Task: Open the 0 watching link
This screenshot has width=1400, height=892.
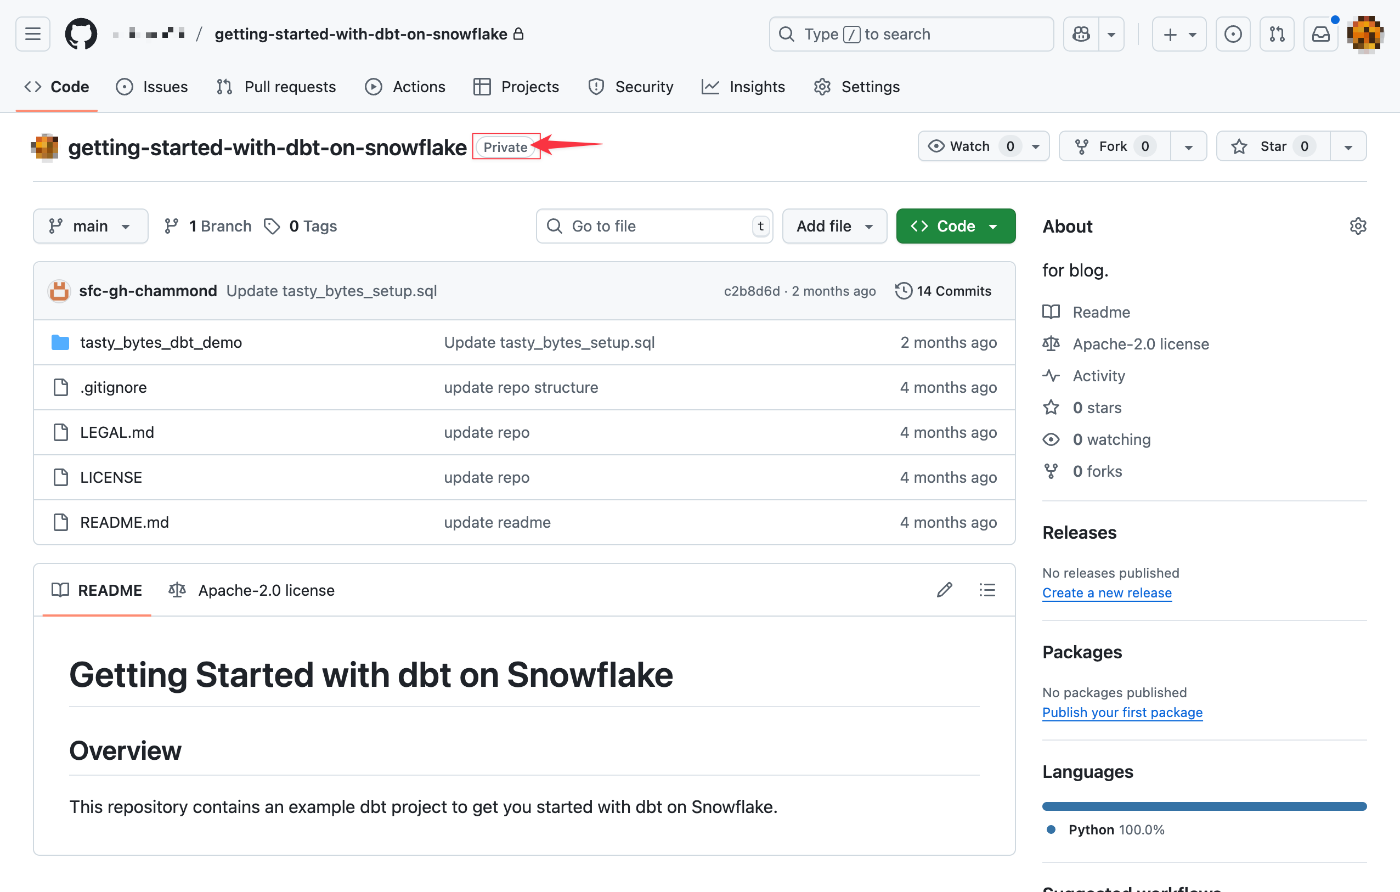Action: [x=1097, y=440]
